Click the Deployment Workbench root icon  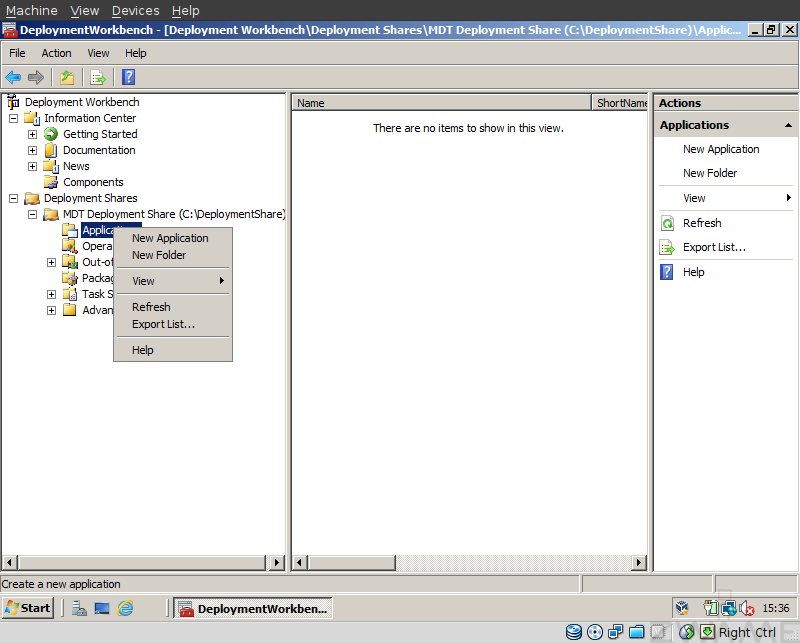pos(13,102)
